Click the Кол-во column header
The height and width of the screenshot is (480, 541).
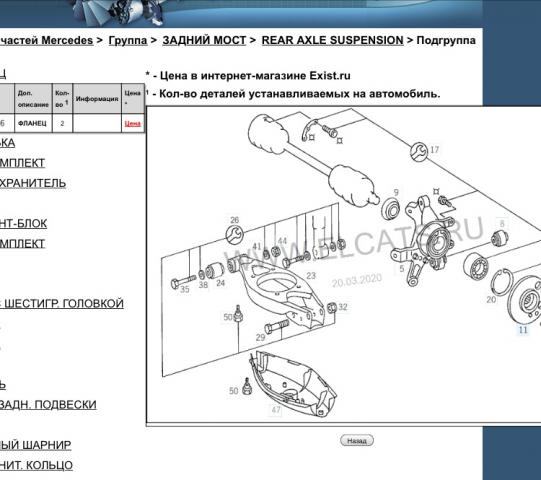62,99
